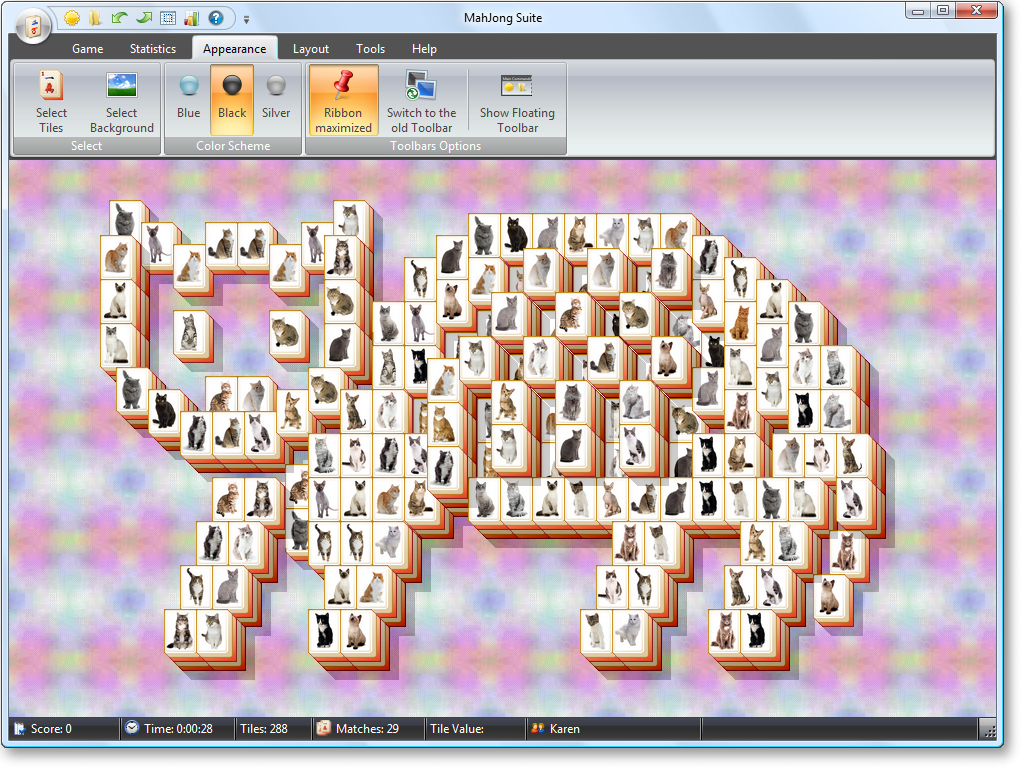Start a new game with the sun icon
Image resolution: width=1024 pixels, height=768 pixels.
pos(72,18)
